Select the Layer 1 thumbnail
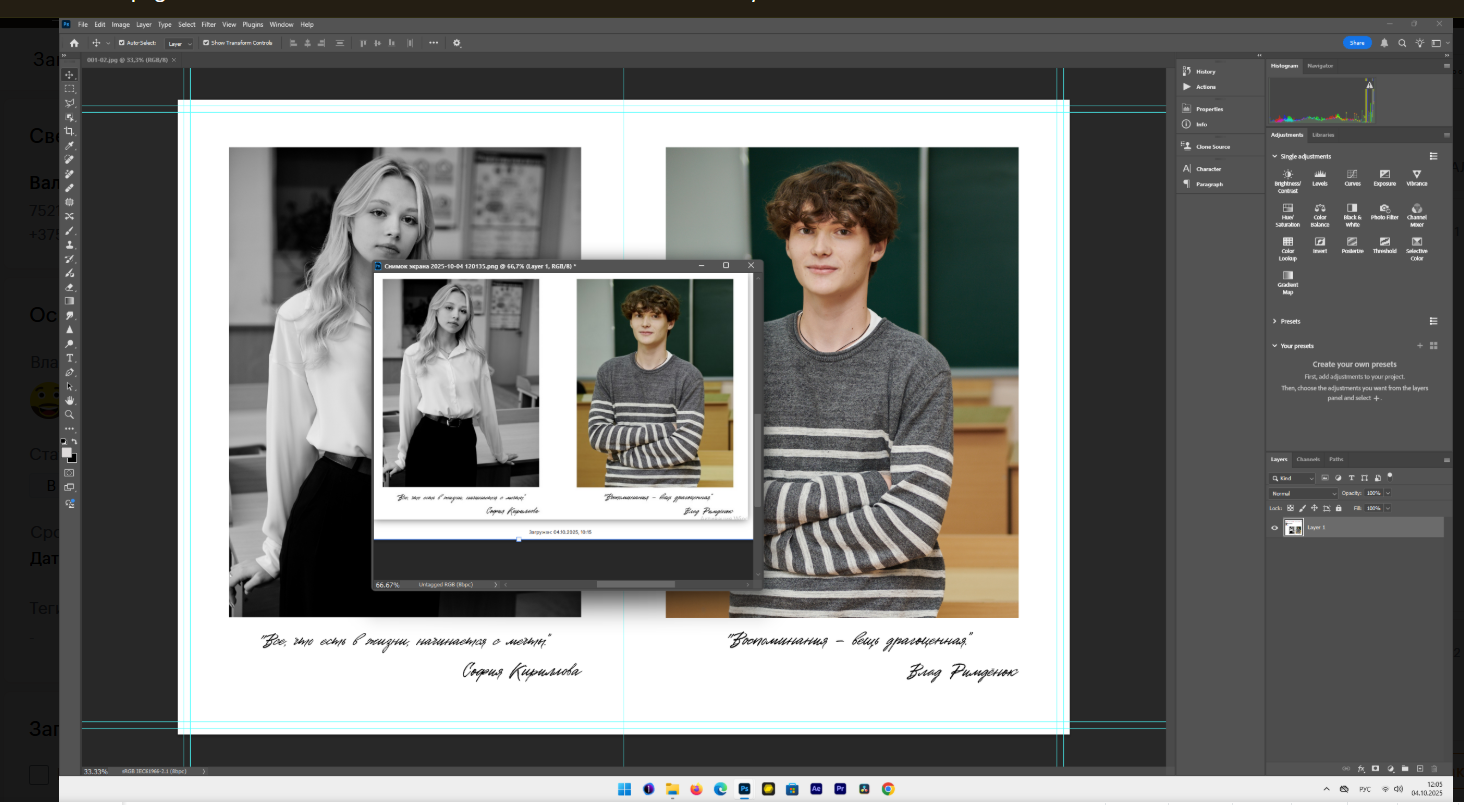The width and height of the screenshot is (1464, 805). point(1293,527)
